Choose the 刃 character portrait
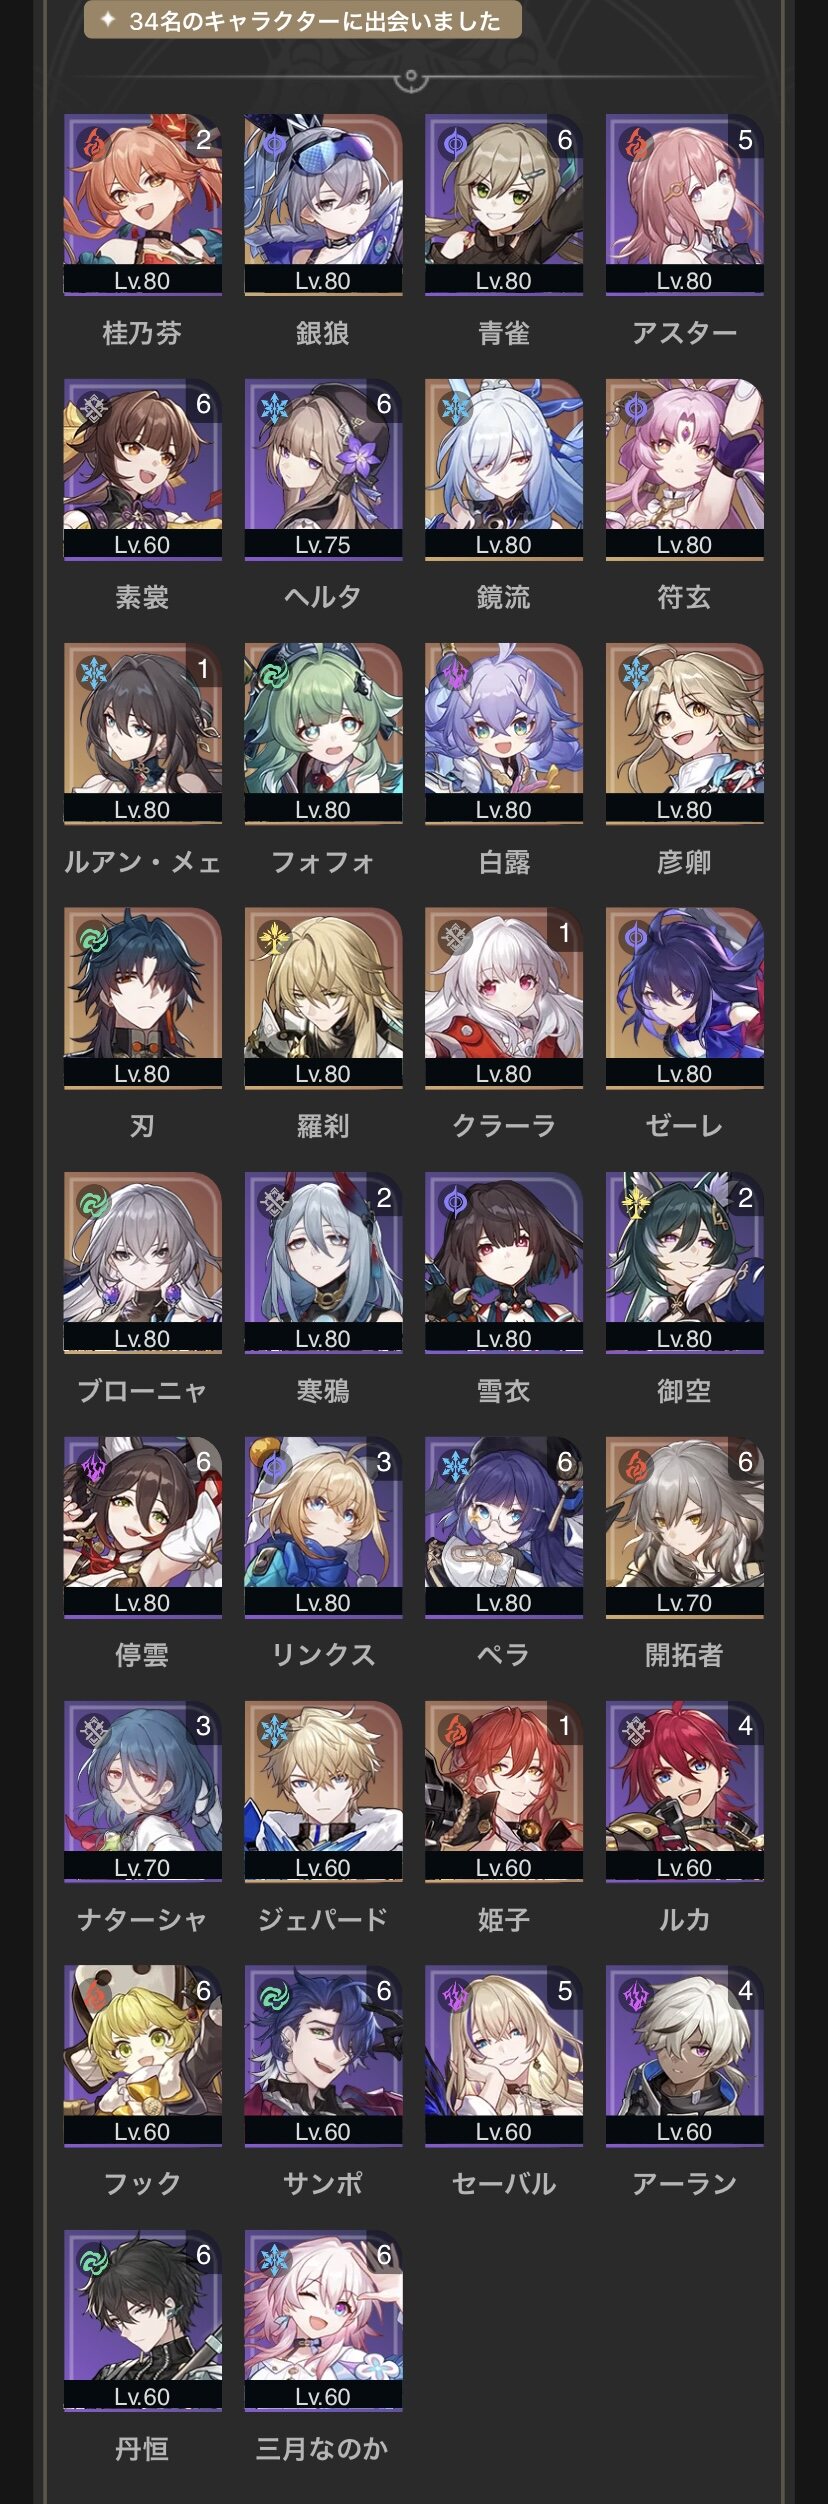 143,998
